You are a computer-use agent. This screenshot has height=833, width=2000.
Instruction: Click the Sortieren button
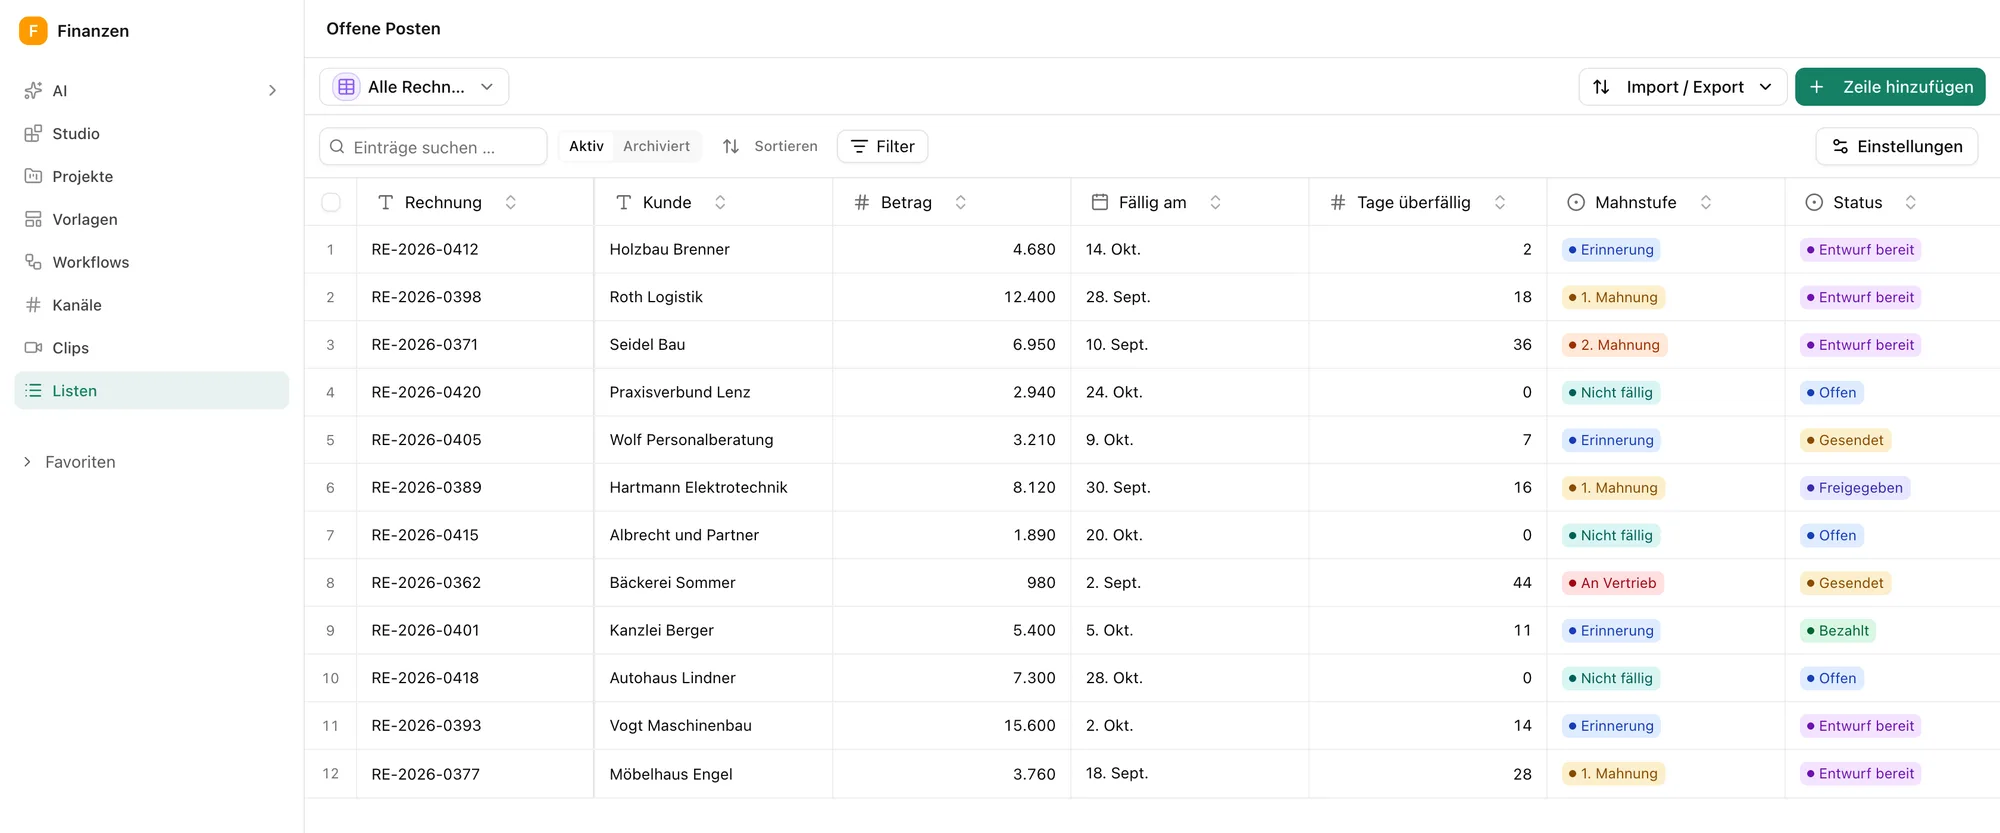pyautogui.click(x=770, y=147)
